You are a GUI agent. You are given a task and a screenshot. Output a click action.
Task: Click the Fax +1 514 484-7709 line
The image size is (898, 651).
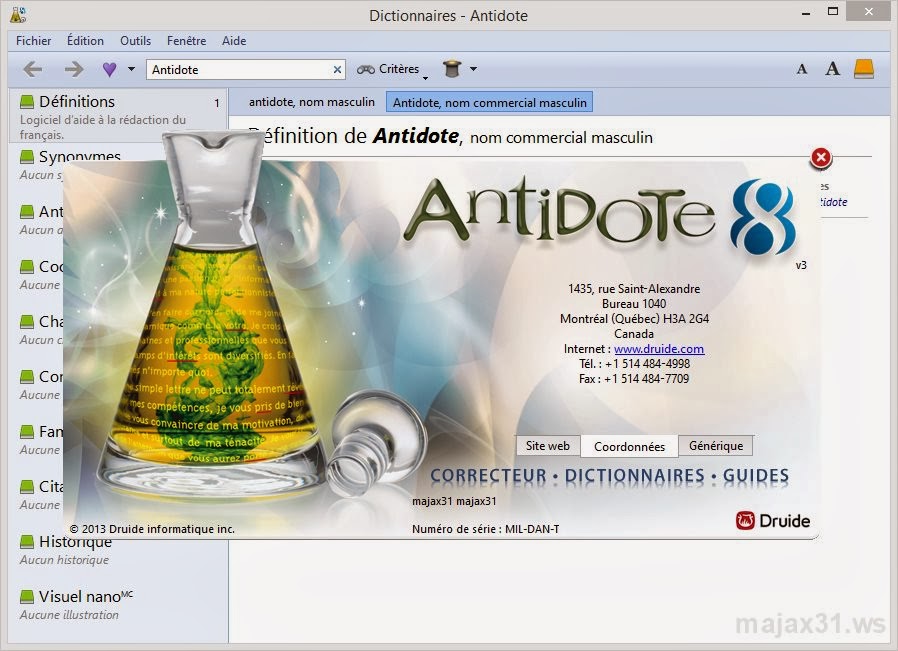[x=634, y=378]
